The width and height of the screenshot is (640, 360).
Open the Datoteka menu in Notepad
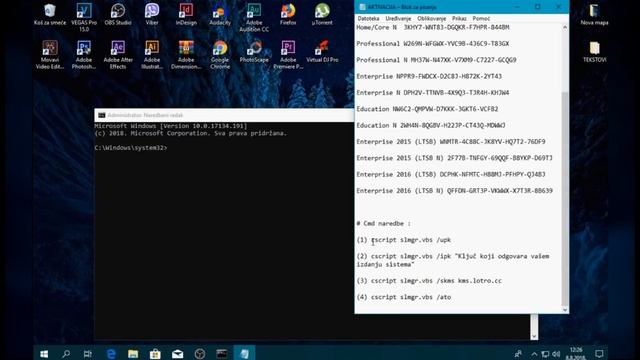(368, 18)
